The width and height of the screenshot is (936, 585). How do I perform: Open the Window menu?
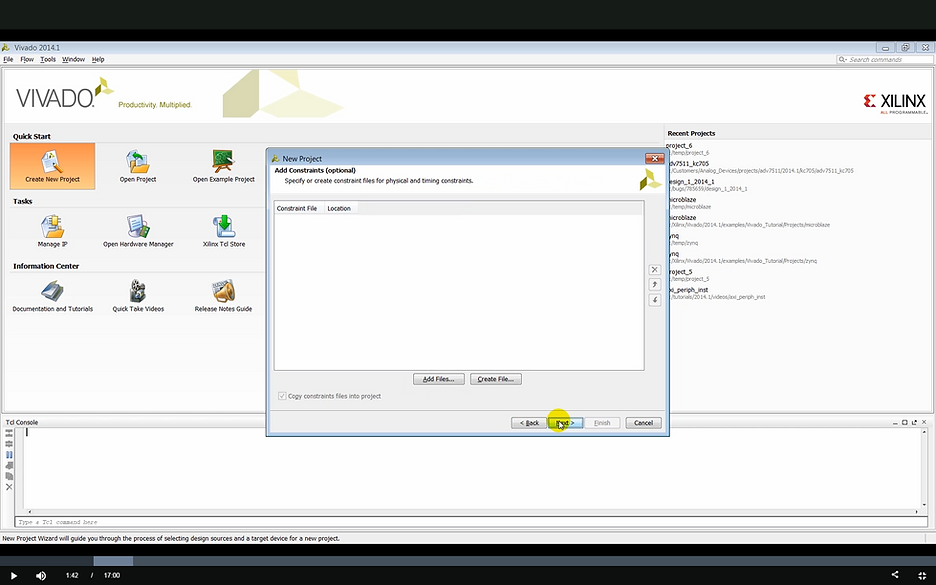[73, 60]
